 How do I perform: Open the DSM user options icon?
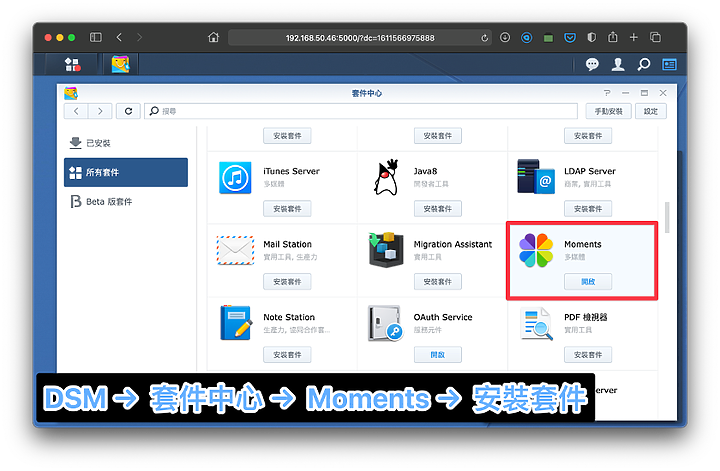618,65
